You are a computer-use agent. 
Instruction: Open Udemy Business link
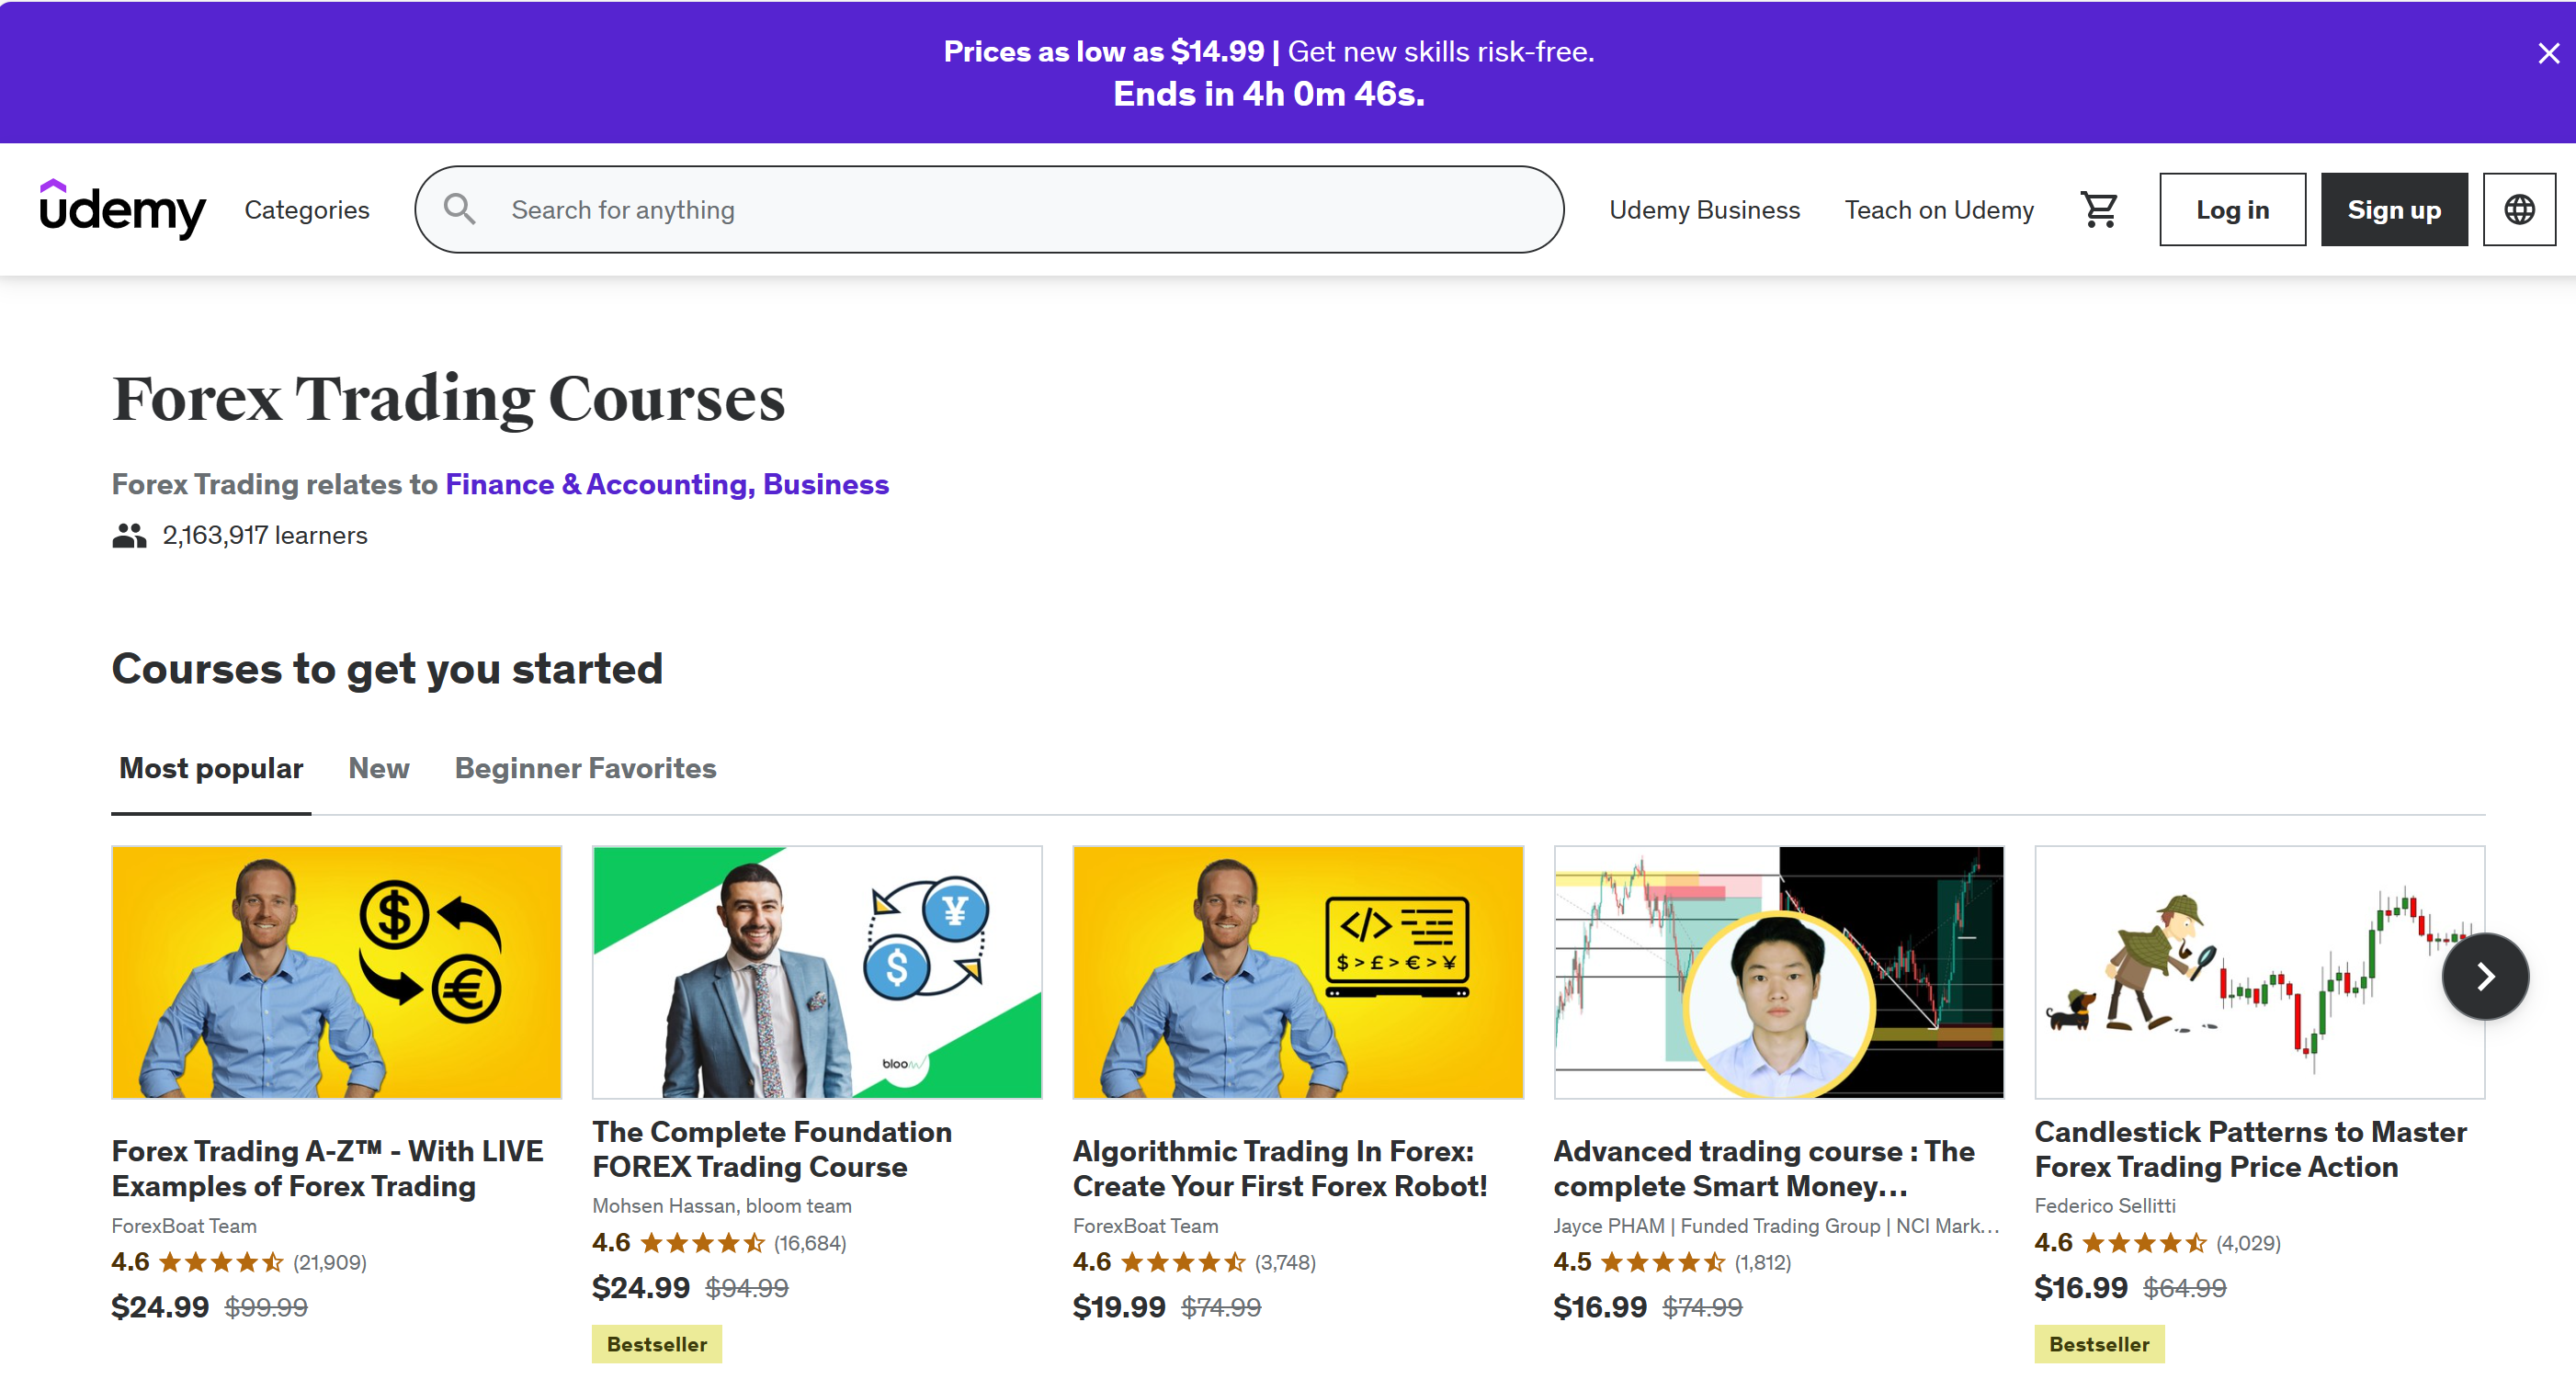pos(1704,209)
